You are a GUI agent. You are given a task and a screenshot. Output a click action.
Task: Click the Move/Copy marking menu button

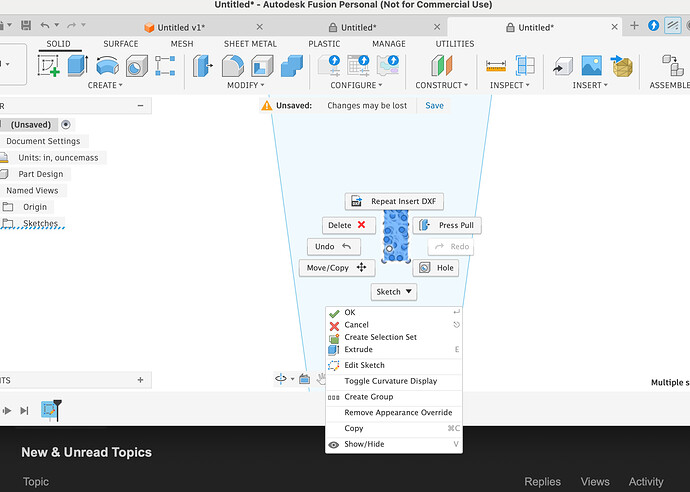(x=337, y=268)
